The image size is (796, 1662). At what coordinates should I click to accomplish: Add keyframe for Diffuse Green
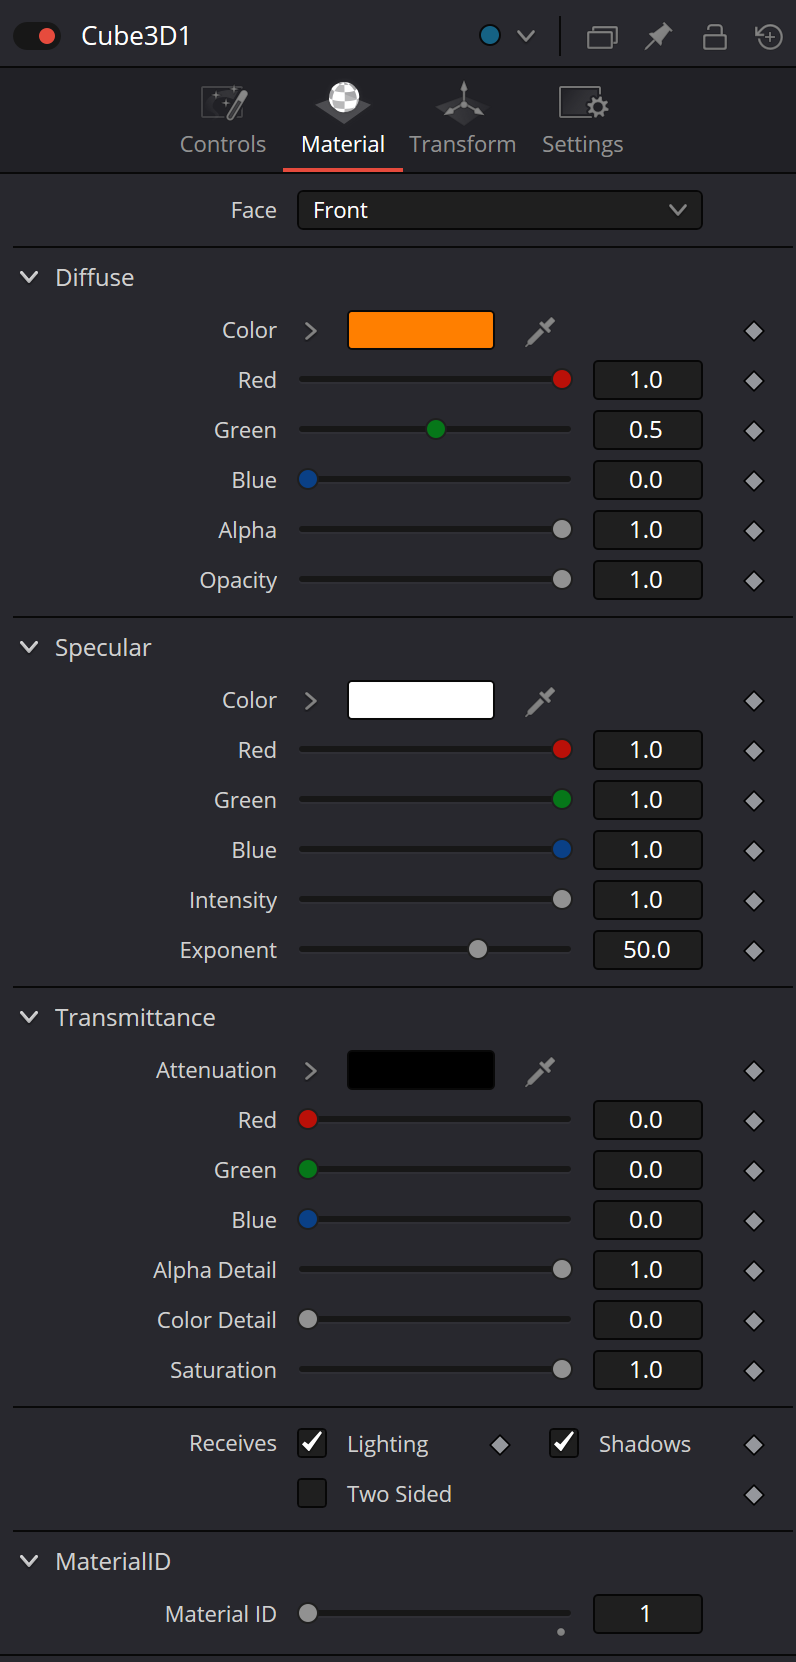pyautogui.click(x=754, y=431)
